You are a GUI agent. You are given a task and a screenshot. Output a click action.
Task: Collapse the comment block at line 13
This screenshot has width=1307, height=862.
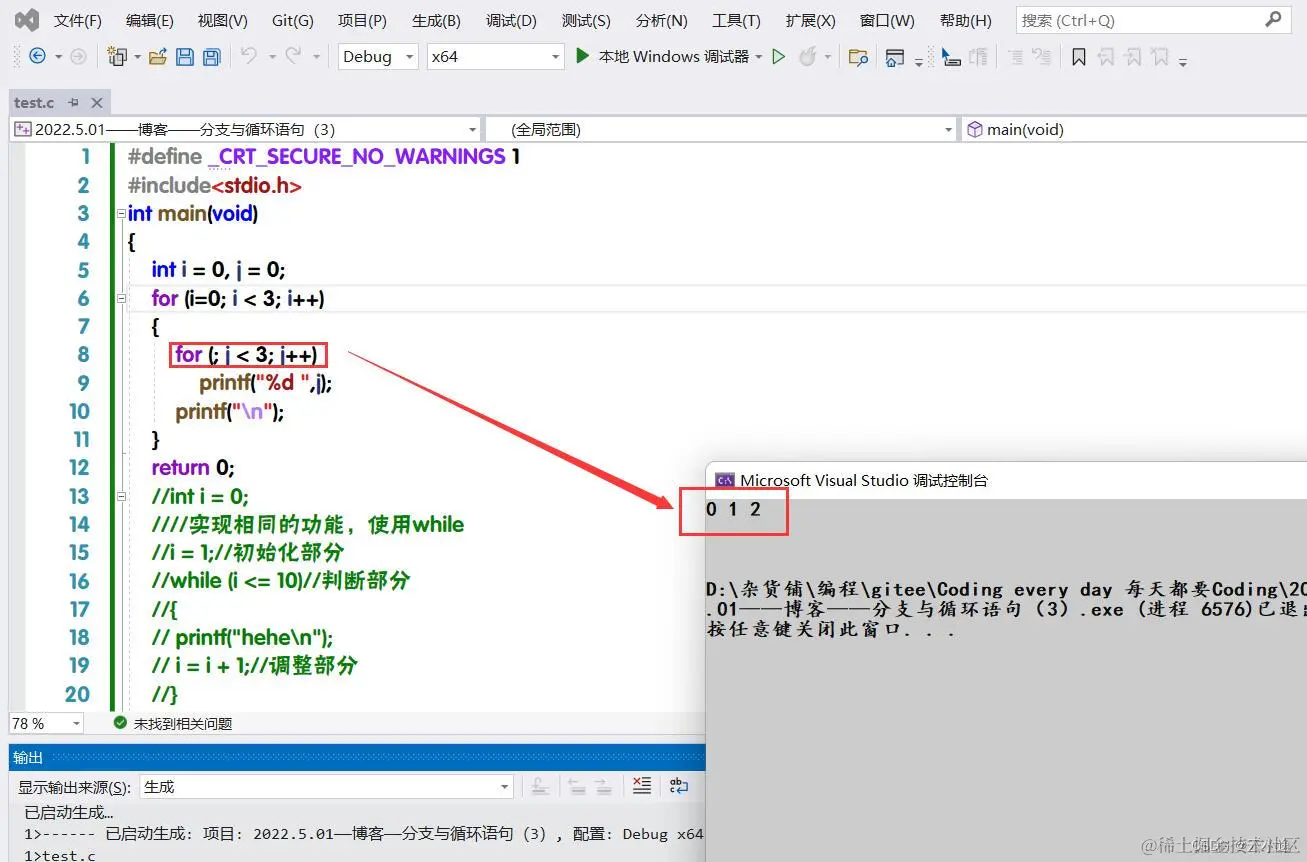[121, 496]
